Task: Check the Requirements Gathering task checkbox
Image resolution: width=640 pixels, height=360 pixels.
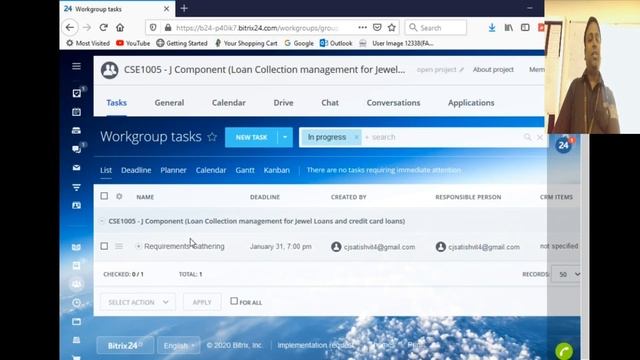Action: [104, 246]
